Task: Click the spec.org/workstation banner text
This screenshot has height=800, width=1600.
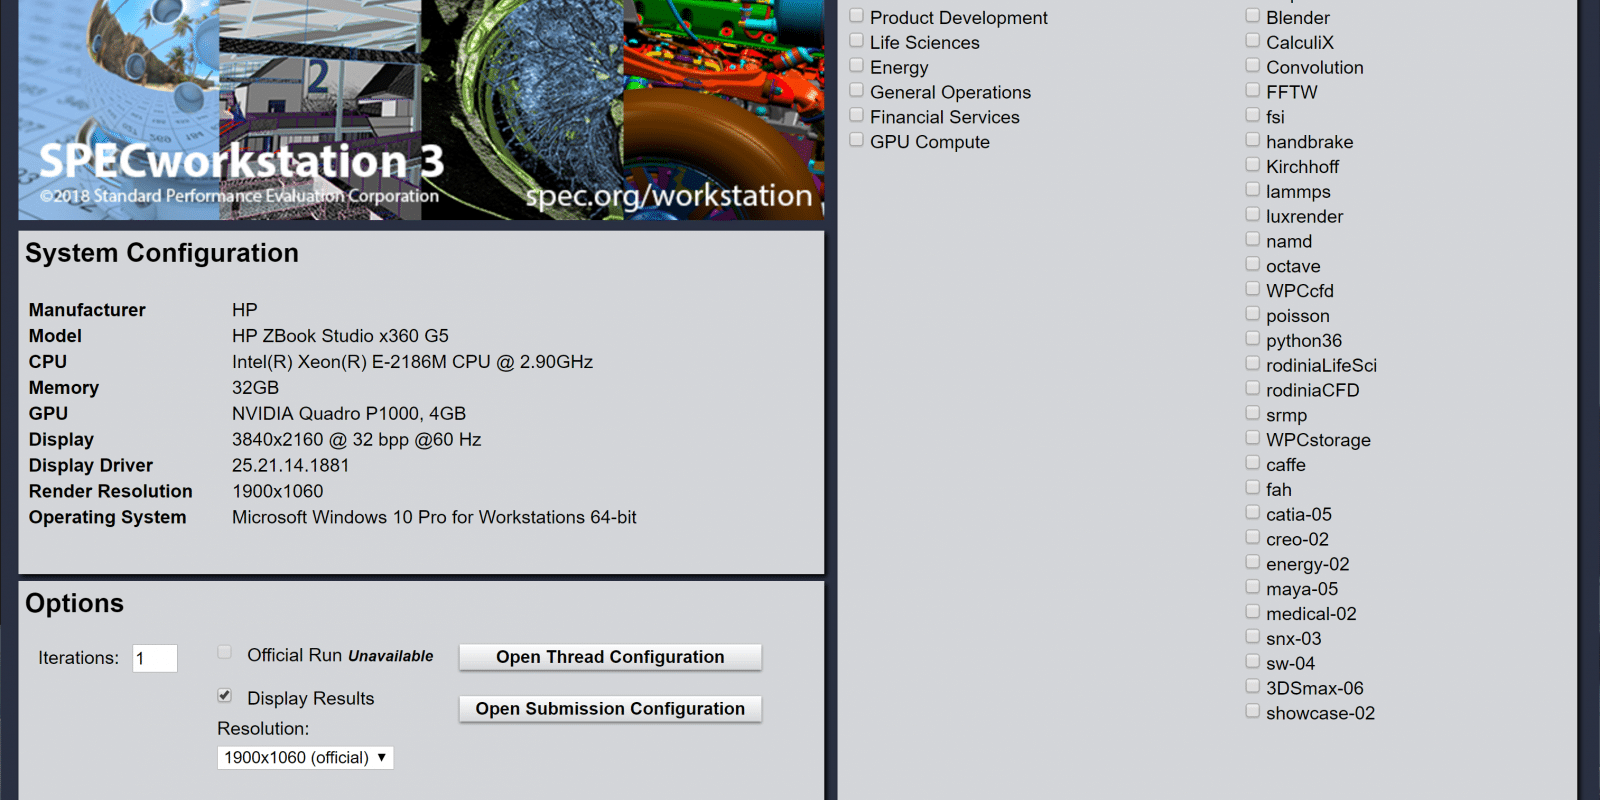Action: pyautogui.click(x=669, y=196)
